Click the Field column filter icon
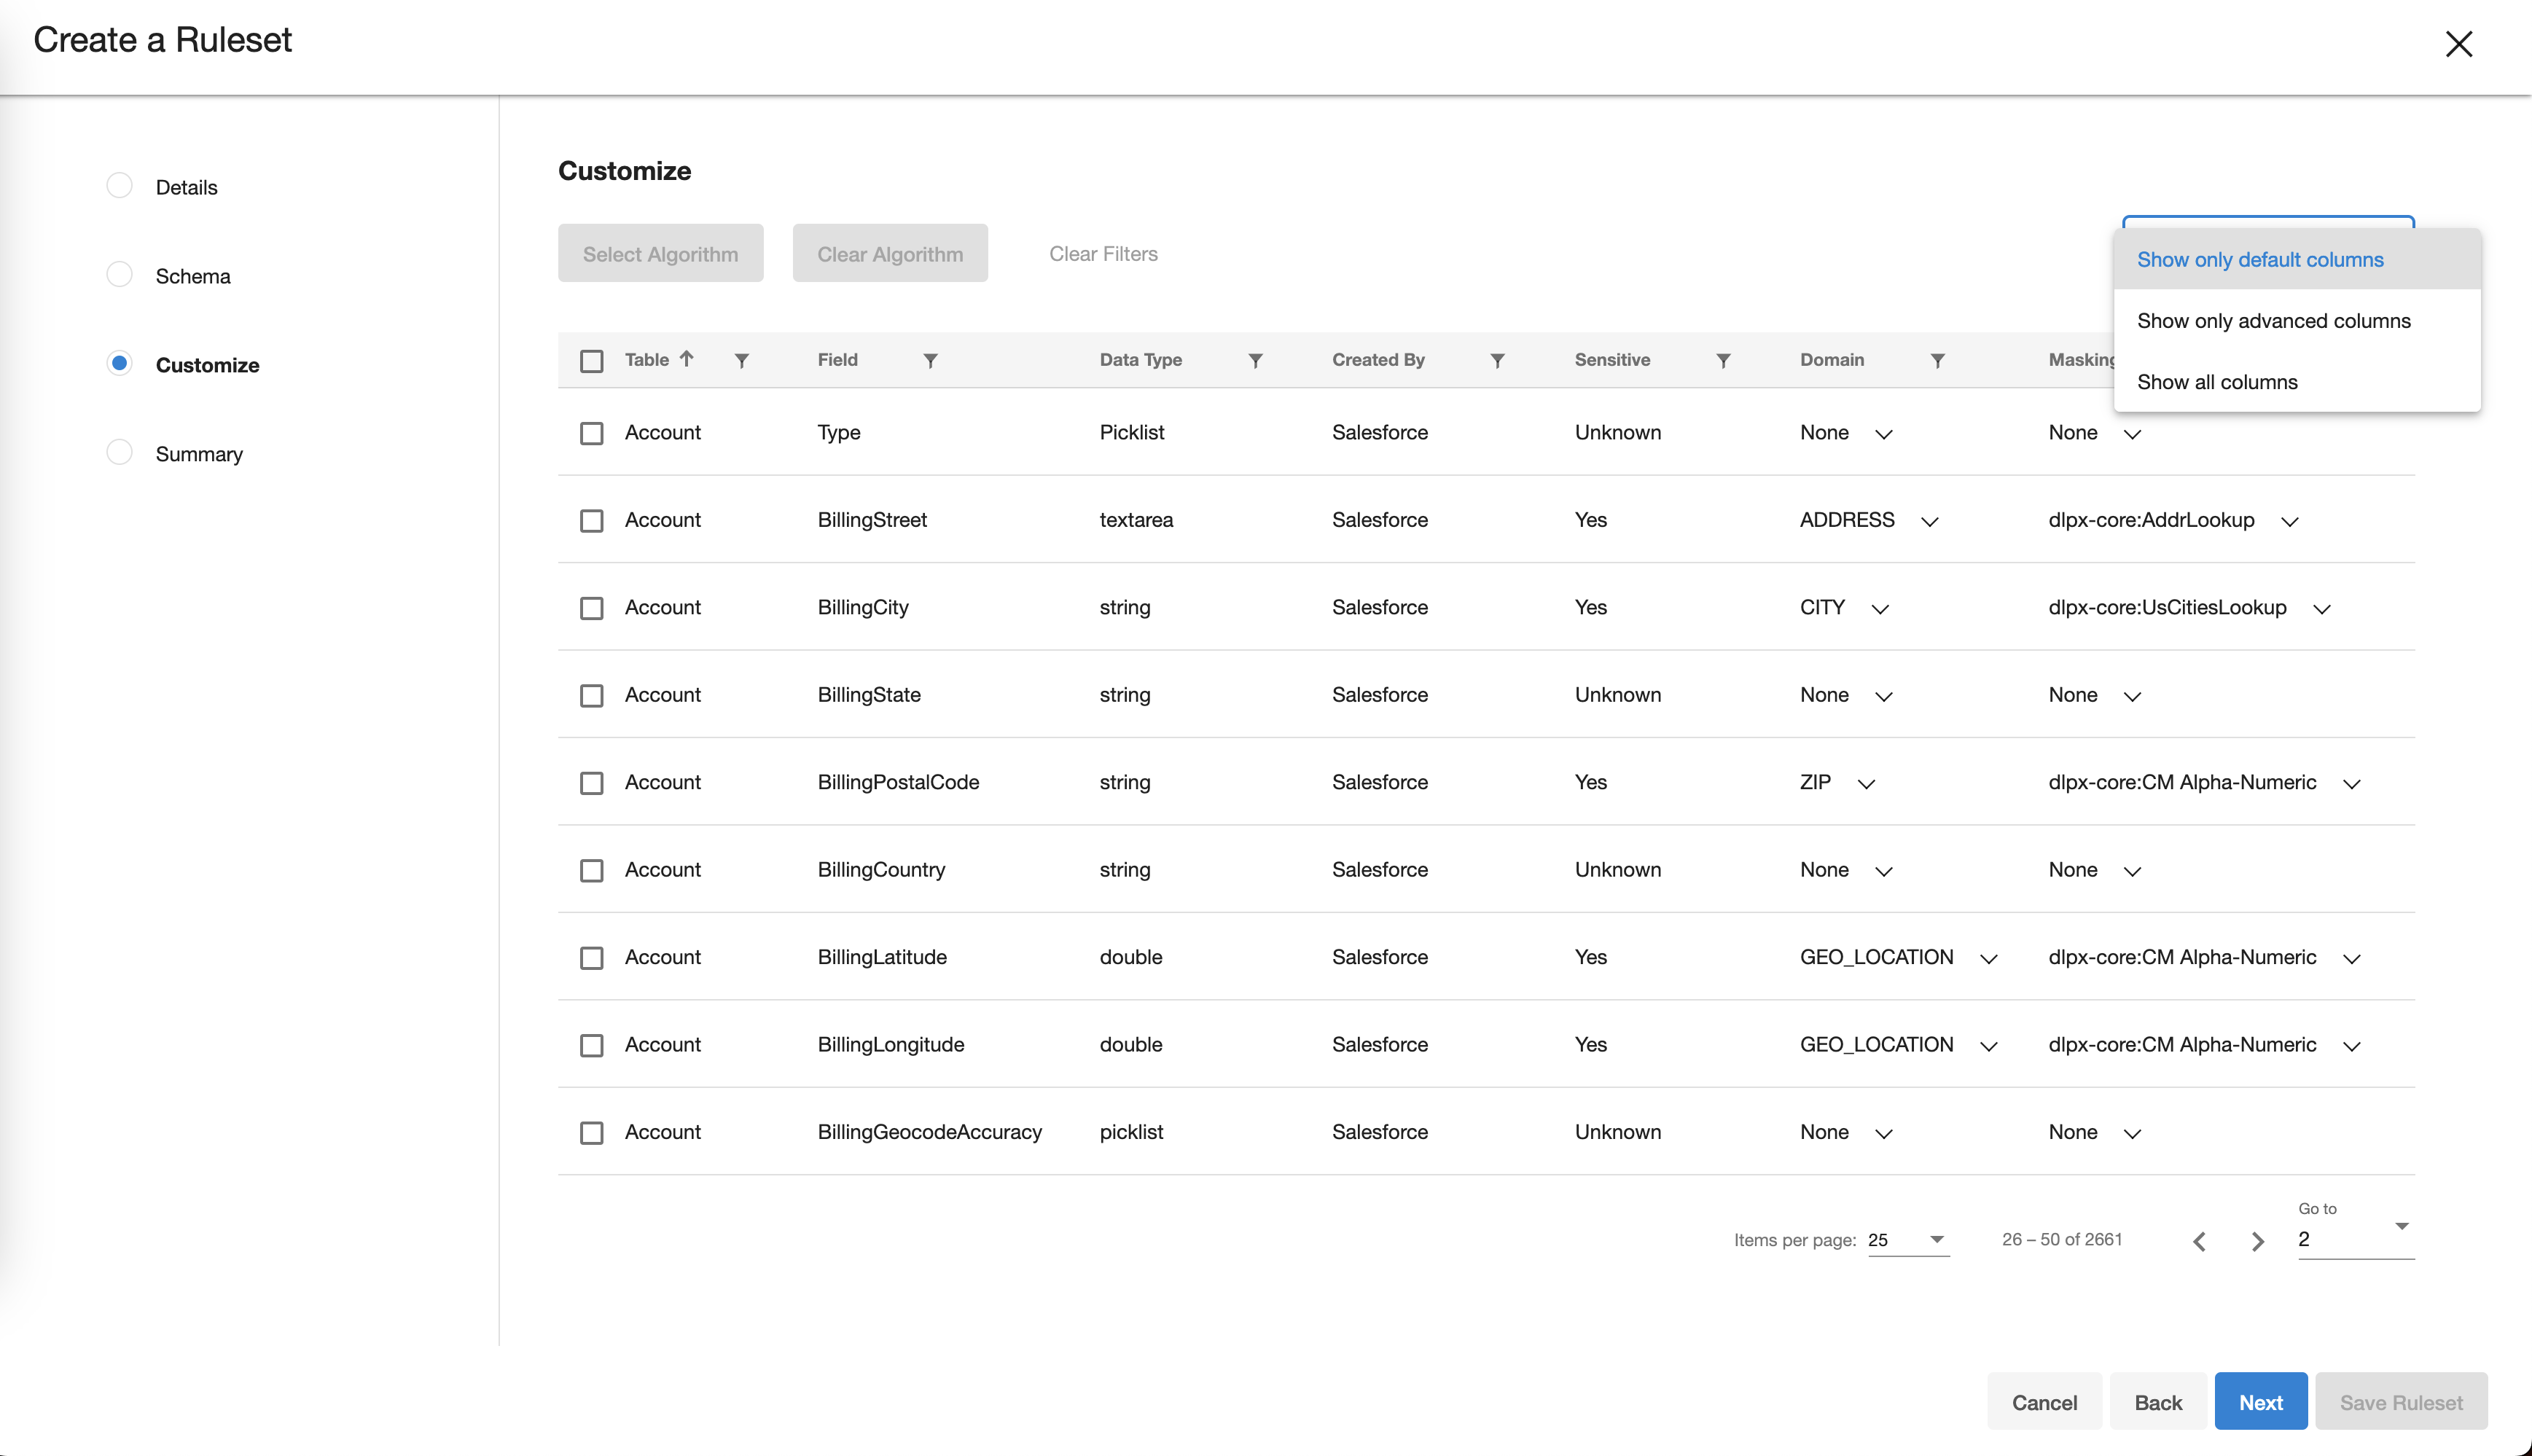 pos(930,360)
